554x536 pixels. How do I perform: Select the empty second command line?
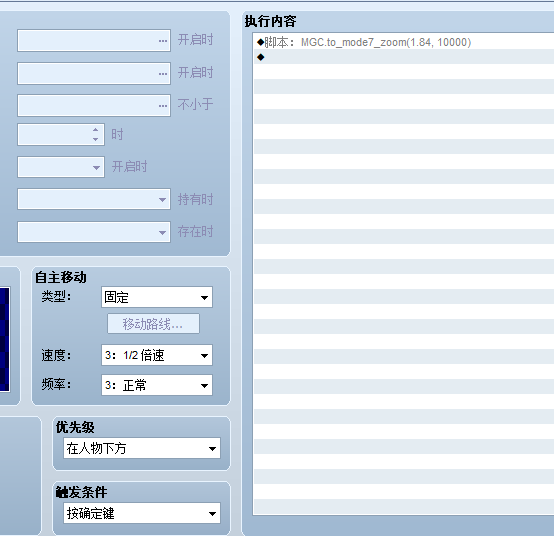click(403, 57)
